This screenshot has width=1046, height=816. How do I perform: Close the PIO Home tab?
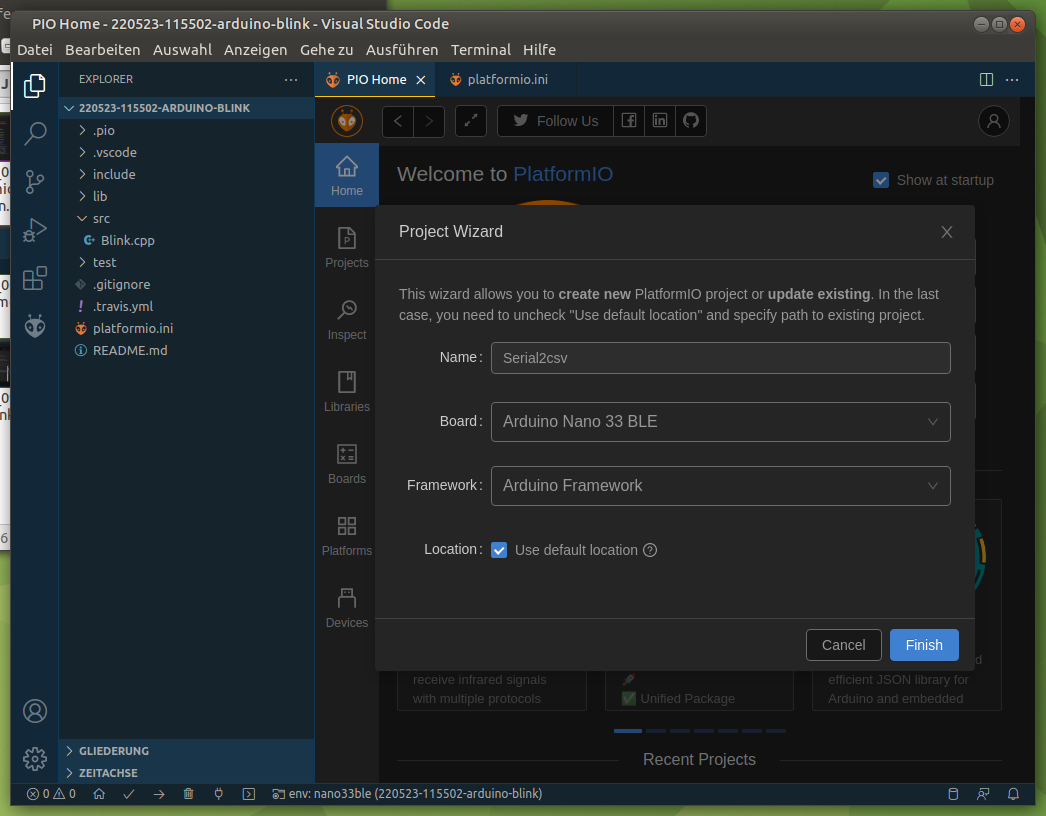click(421, 80)
